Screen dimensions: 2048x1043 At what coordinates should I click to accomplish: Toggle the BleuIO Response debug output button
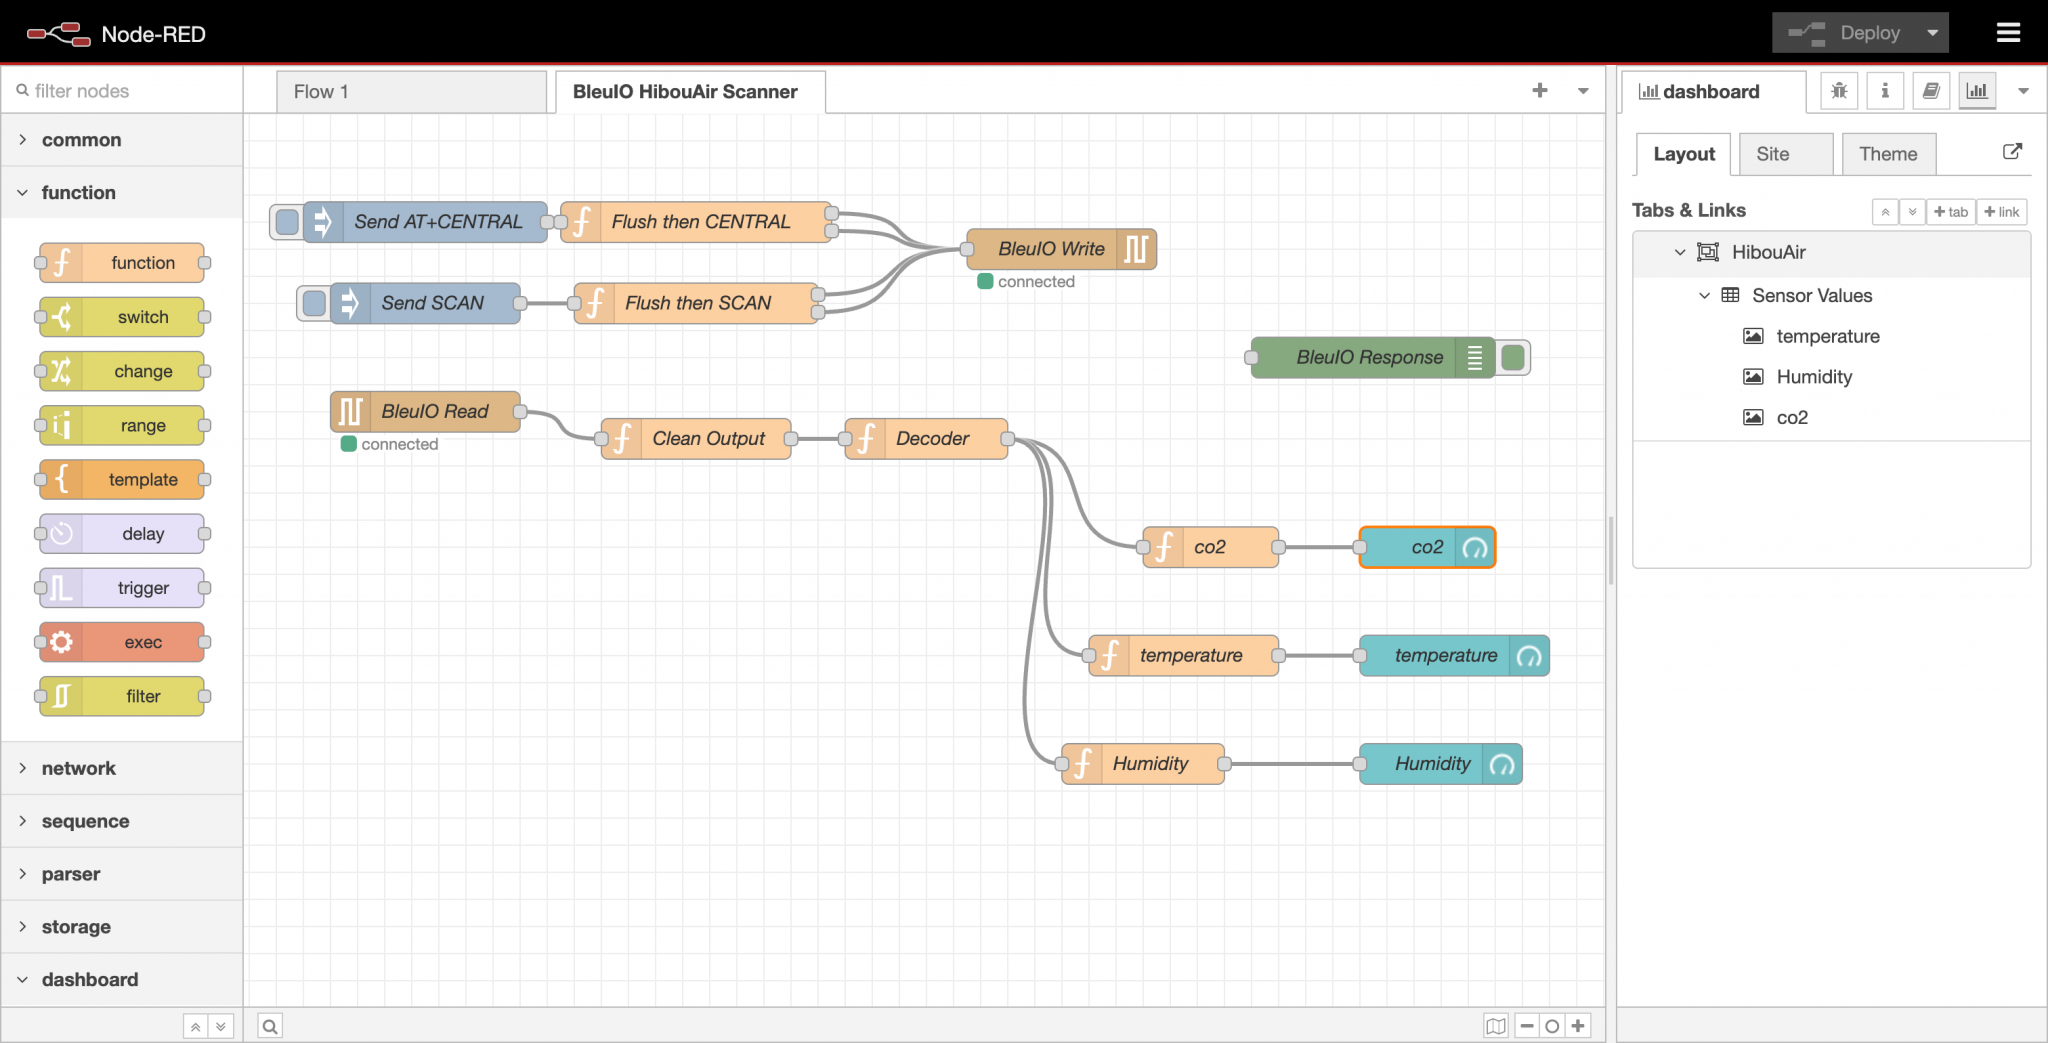(1513, 357)
